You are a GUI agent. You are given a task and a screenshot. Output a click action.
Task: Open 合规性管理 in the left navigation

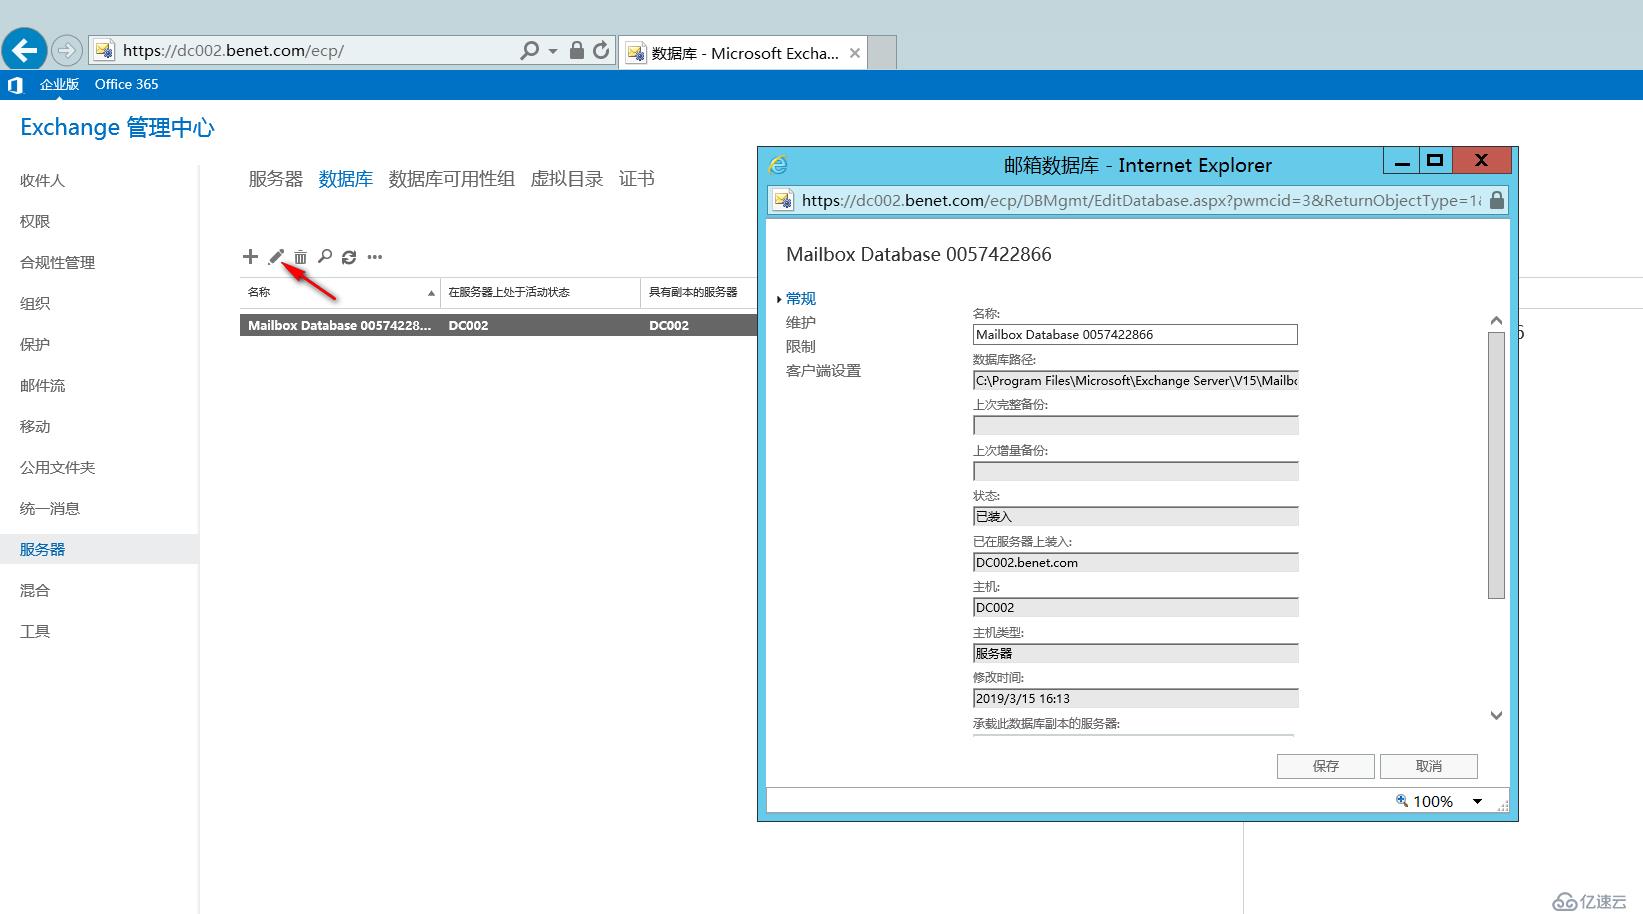point(57,262)
